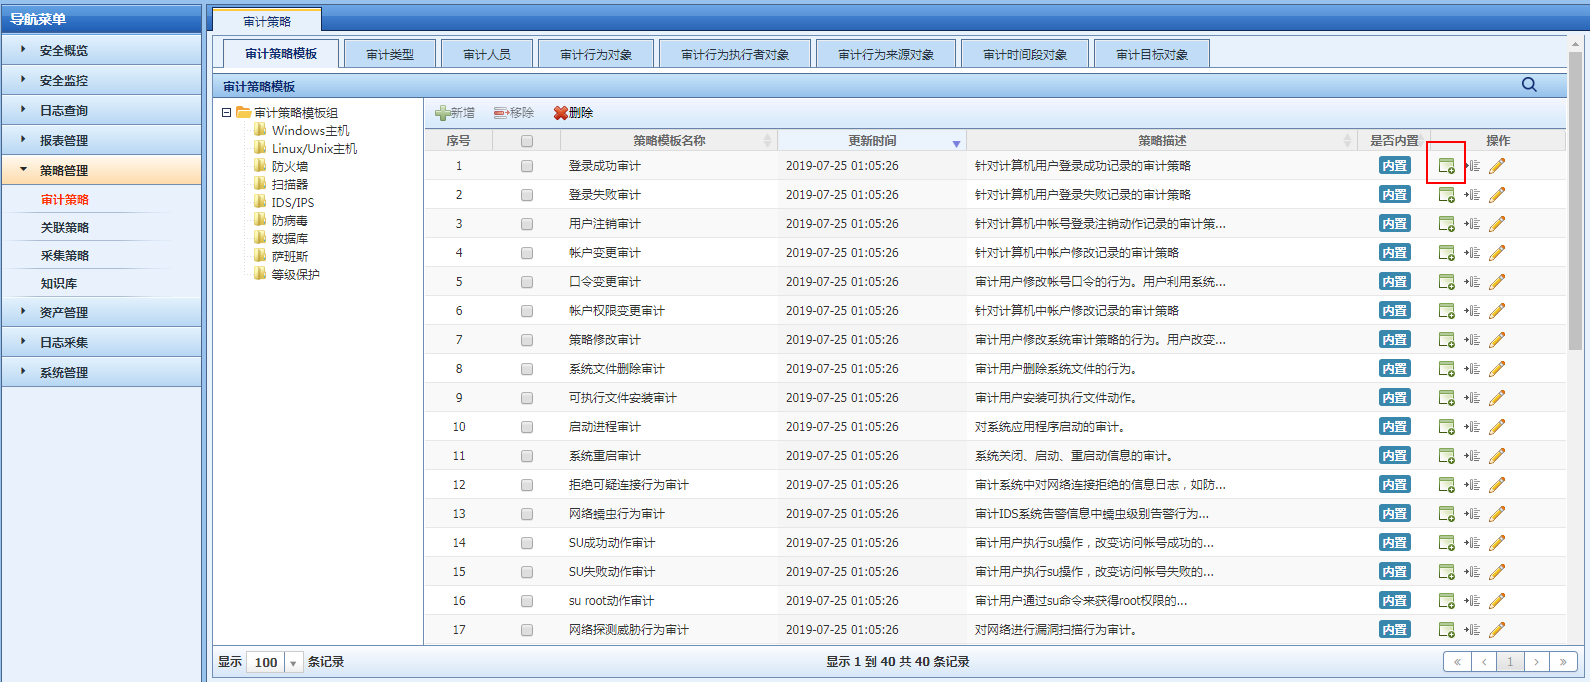Click the vertical scrollbar on the right edge

[1577, 300]
